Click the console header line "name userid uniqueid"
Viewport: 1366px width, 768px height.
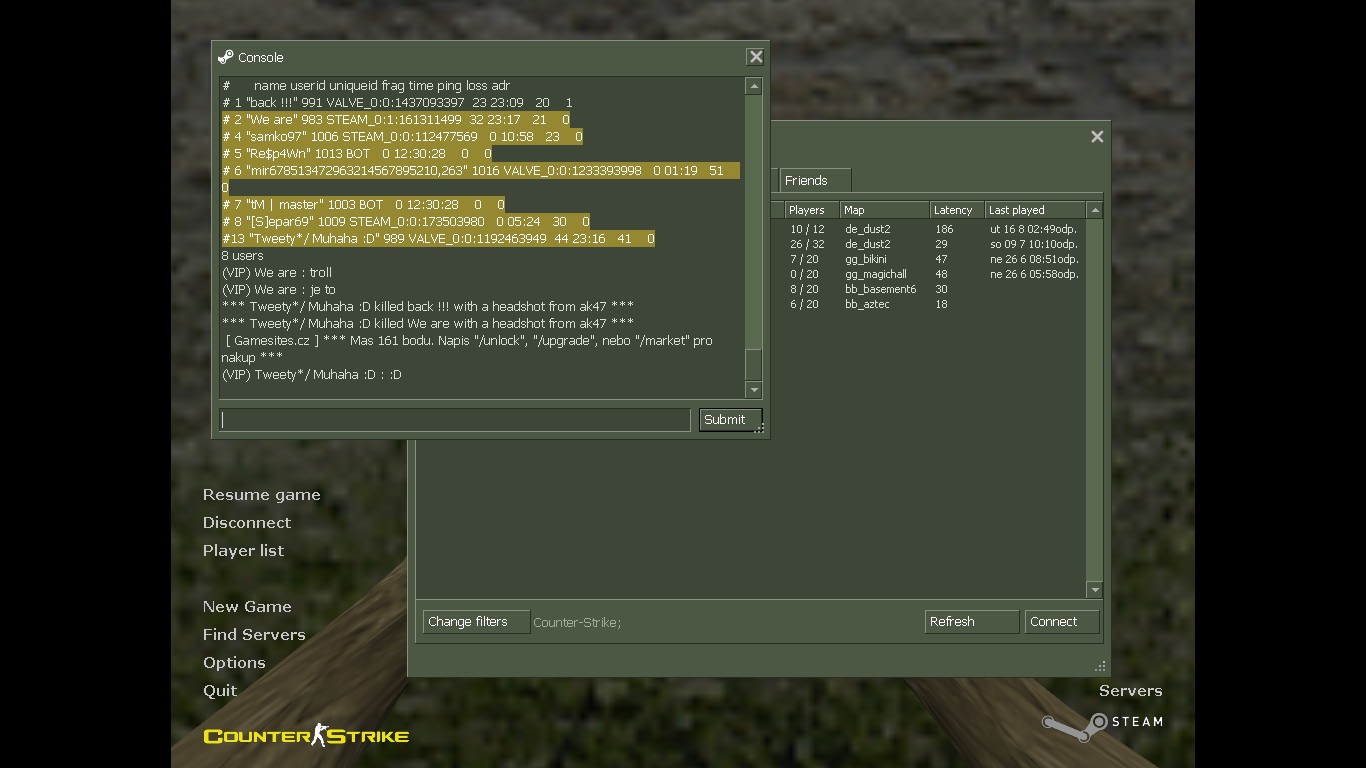366,86
